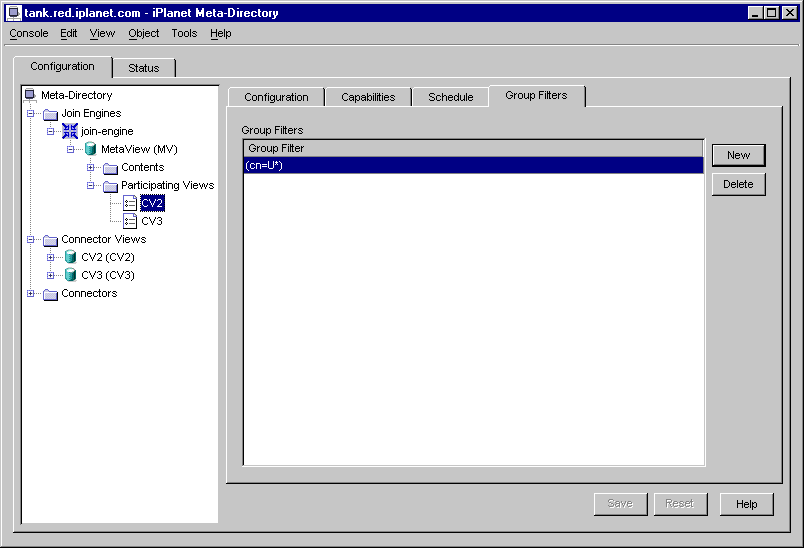Collapse the Join Engines tree node
Viewport: 804px width, 548px height.
click(x=30, y=113)
